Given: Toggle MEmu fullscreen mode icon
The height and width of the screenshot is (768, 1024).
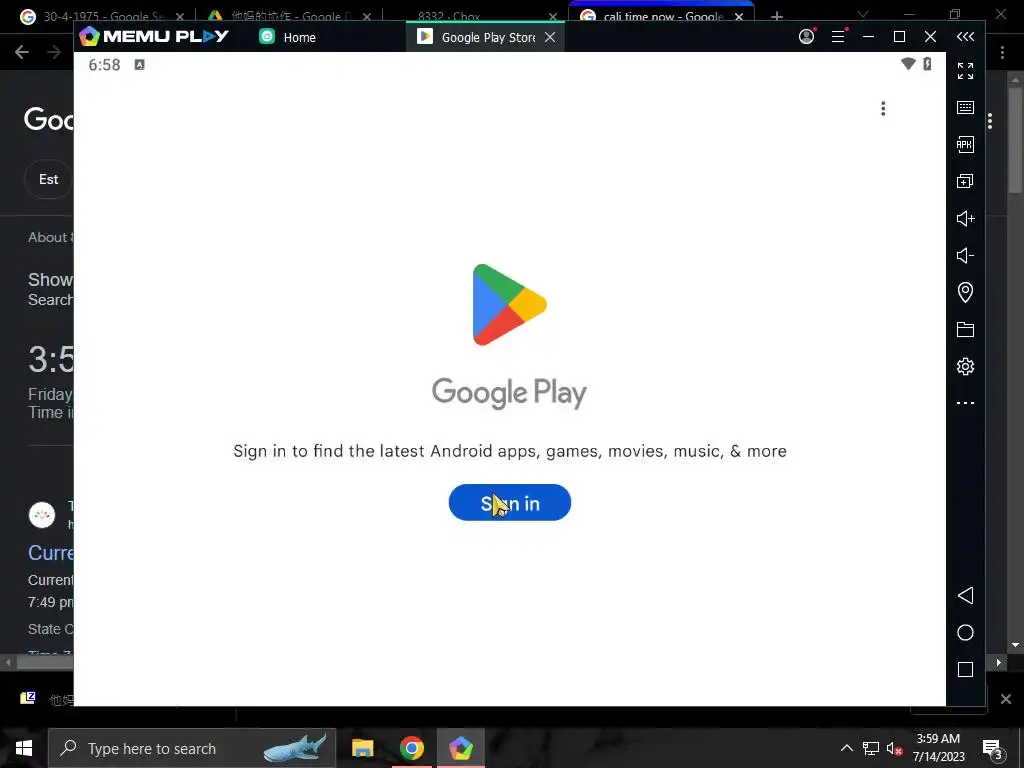Looking at the screenshot, I should click(x=965, y=71).
